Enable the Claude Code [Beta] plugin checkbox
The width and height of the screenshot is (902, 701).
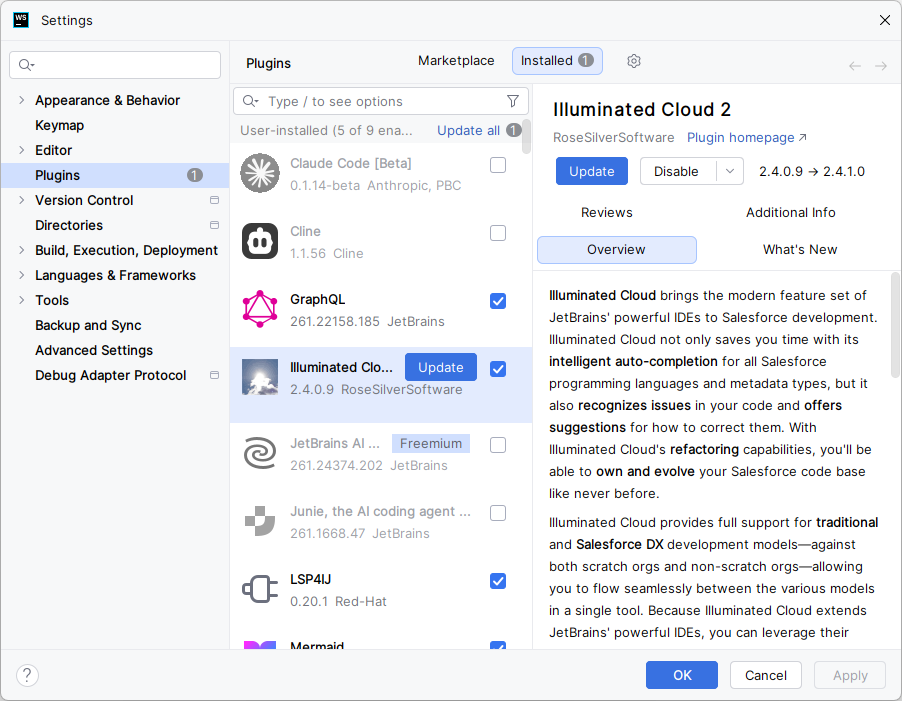(x=498, y=165)
